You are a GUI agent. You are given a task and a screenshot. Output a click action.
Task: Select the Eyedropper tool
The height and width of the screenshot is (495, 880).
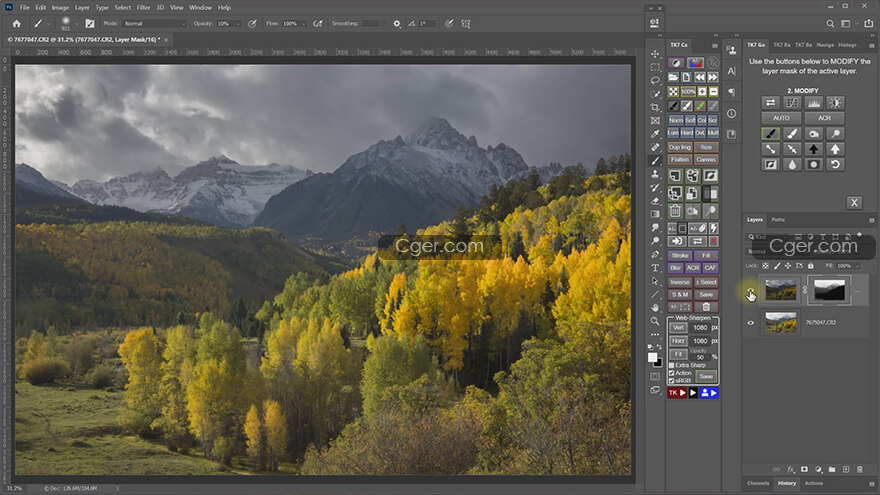[x=655, y=134]
